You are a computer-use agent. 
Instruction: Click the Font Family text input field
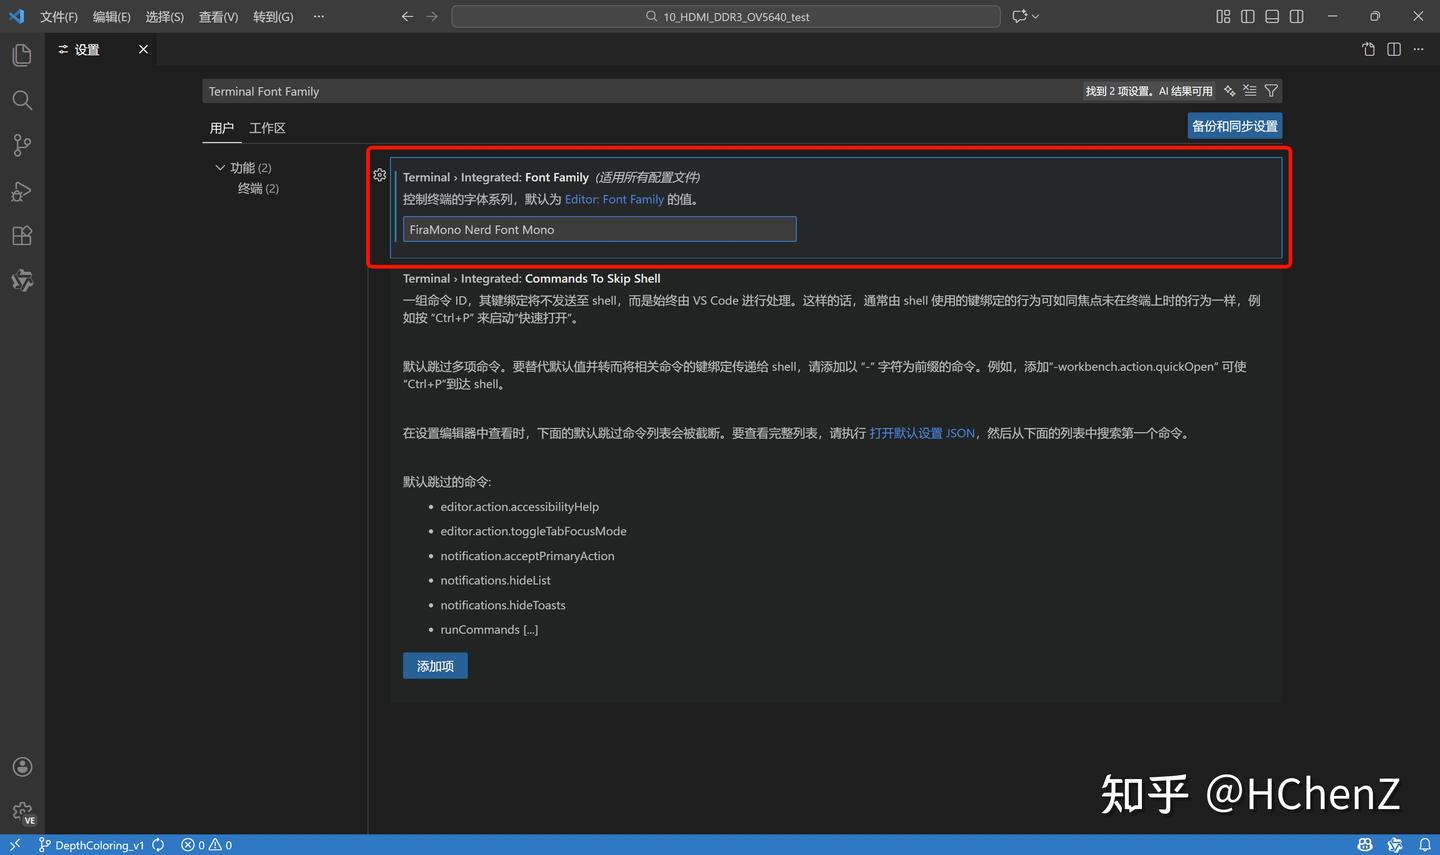tap(600, 230)
